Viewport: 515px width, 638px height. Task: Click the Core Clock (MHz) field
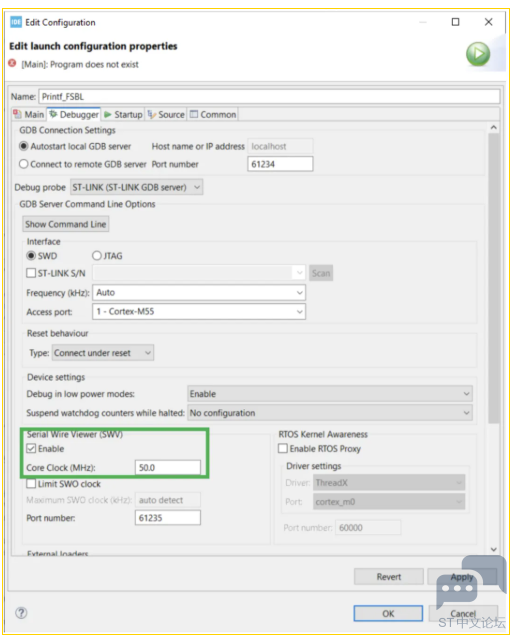tap(168, 468)
